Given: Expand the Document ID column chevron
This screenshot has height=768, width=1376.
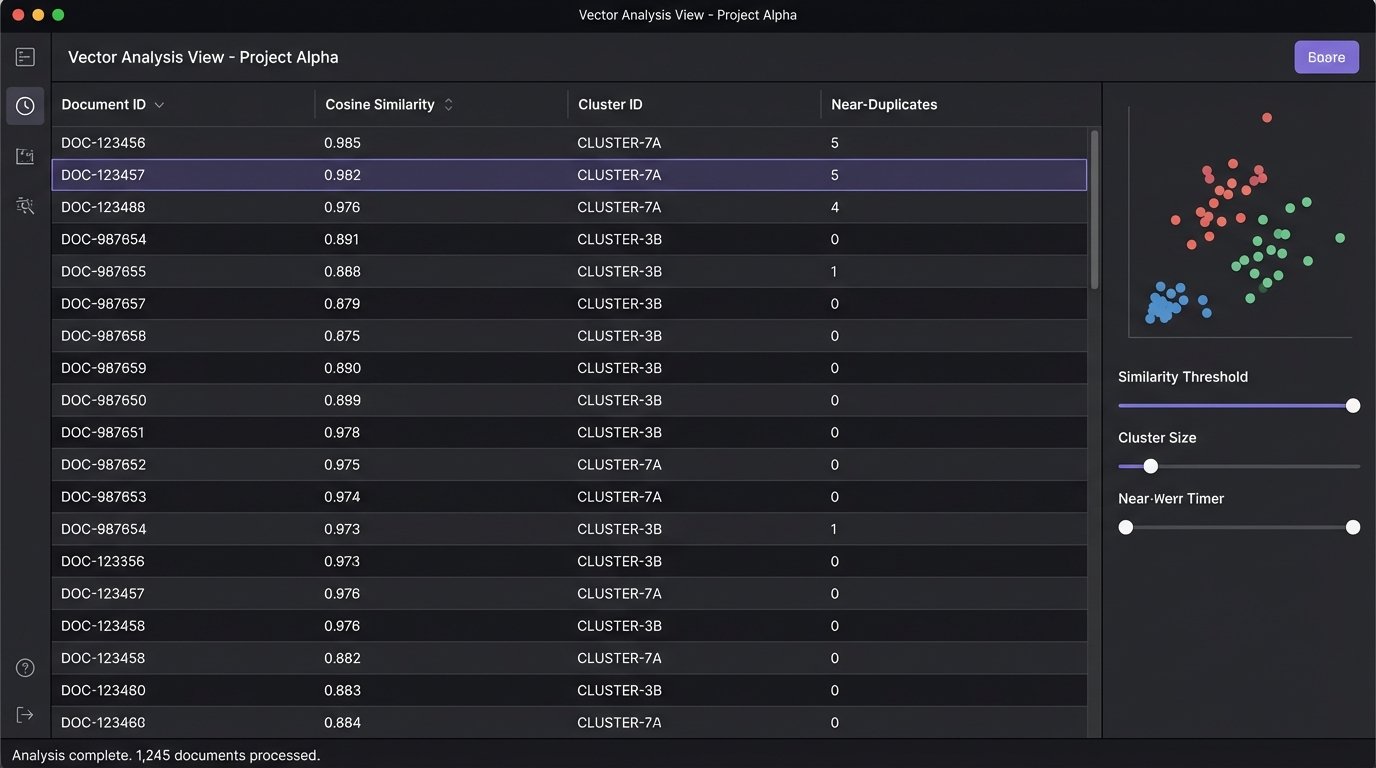Looking at the screenshot, I should pos(160,105).
